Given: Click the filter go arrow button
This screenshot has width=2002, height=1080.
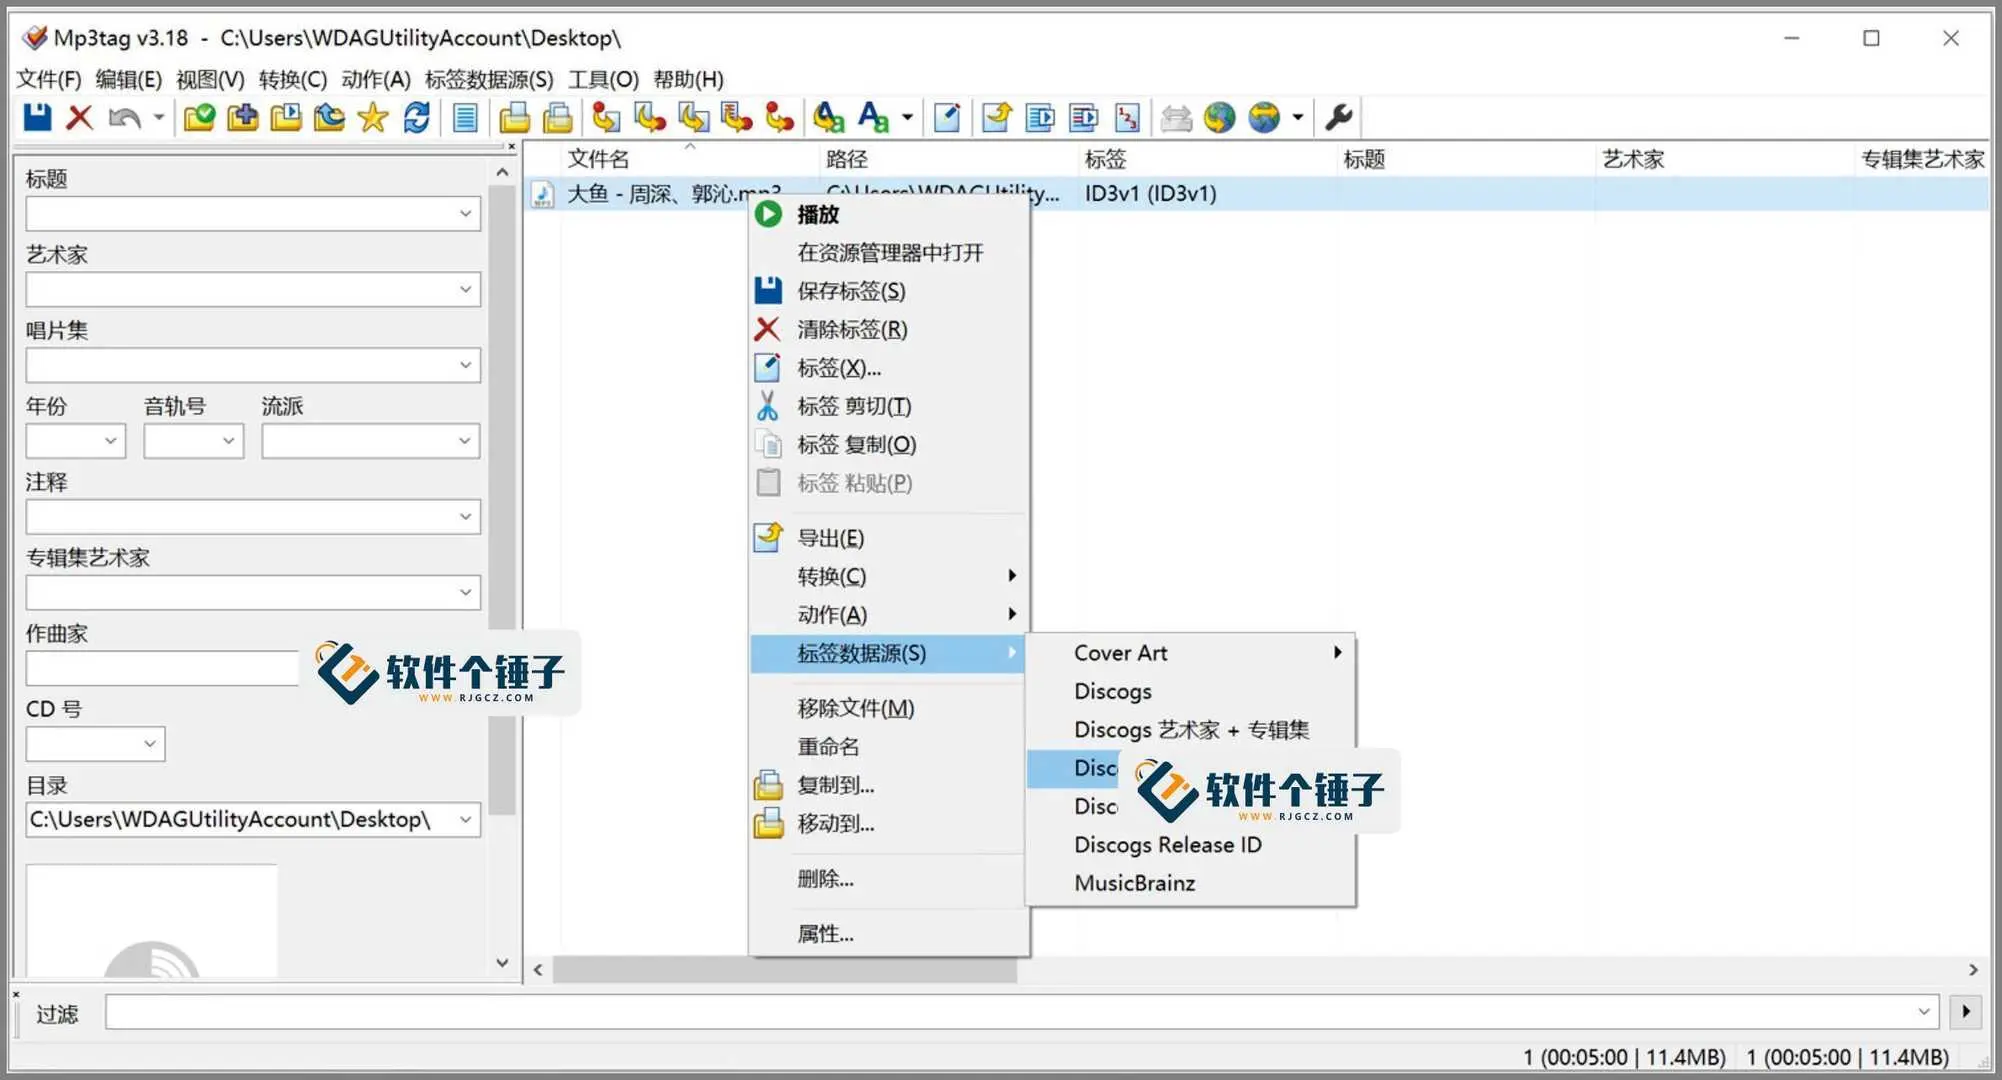Looking at the screenshot, I should click(1966, 1012).
